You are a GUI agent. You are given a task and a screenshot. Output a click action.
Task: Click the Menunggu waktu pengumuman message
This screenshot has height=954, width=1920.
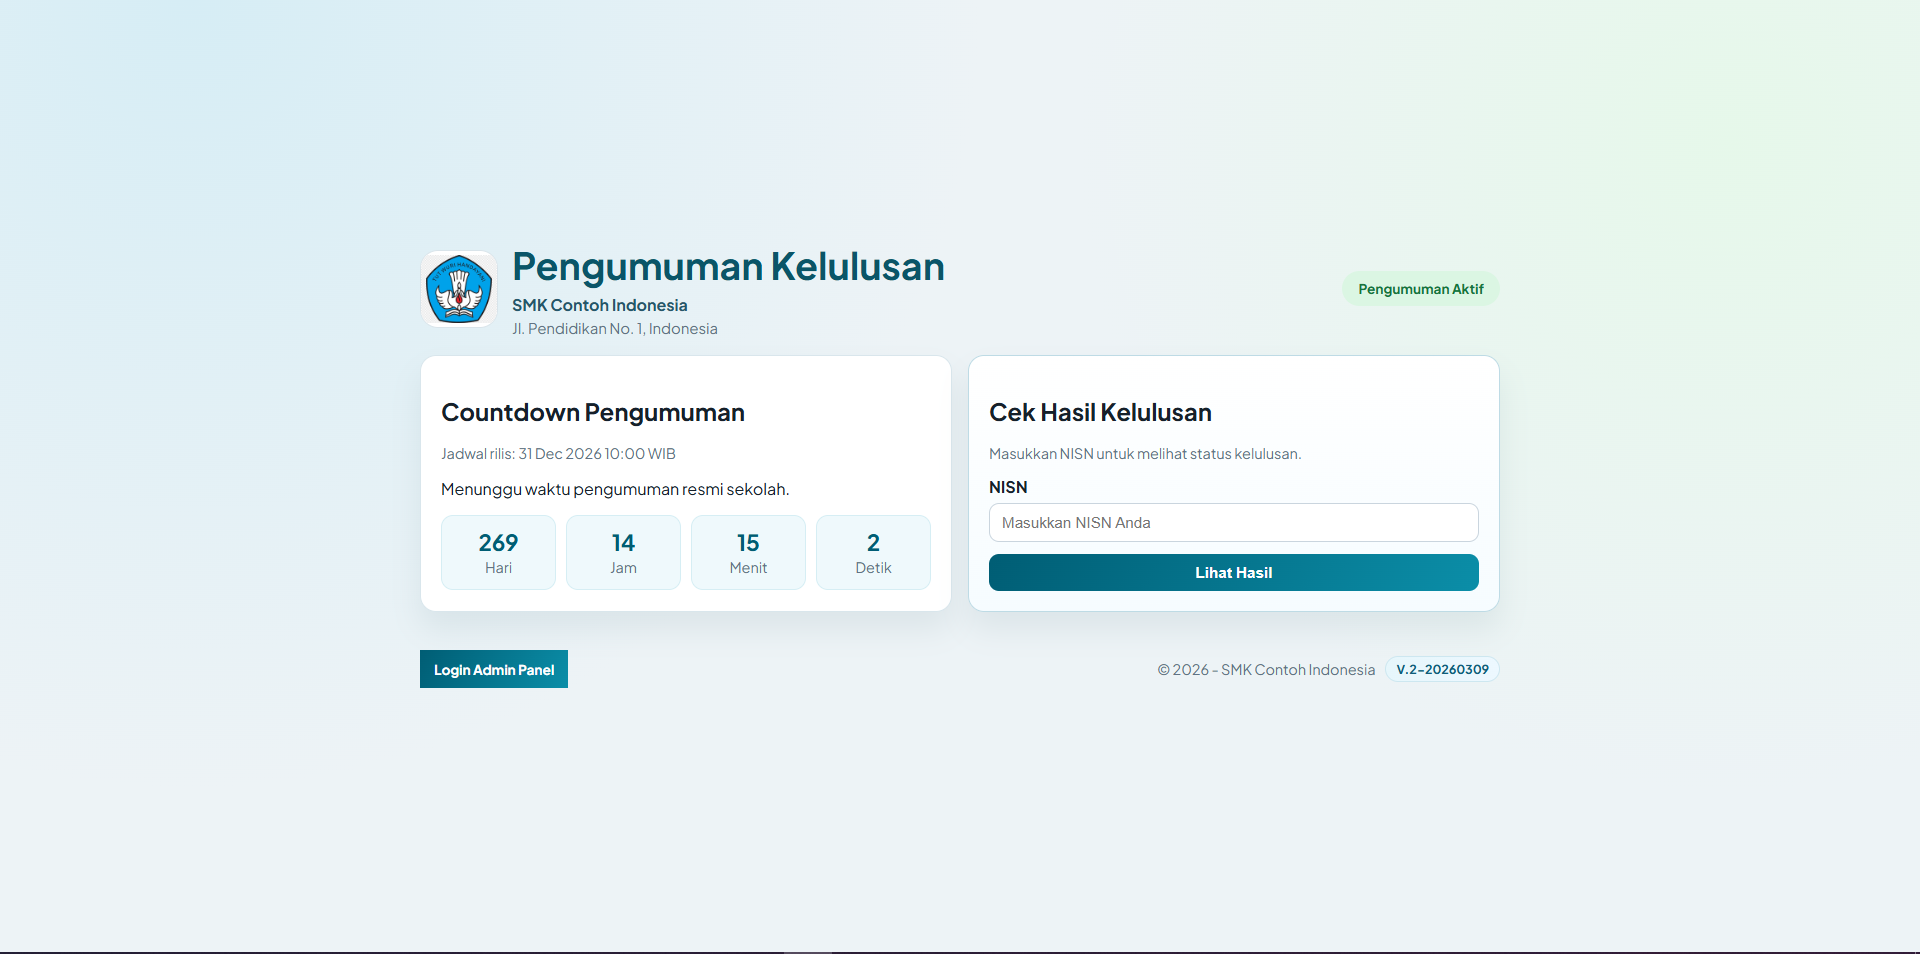[x=614, y=489]
